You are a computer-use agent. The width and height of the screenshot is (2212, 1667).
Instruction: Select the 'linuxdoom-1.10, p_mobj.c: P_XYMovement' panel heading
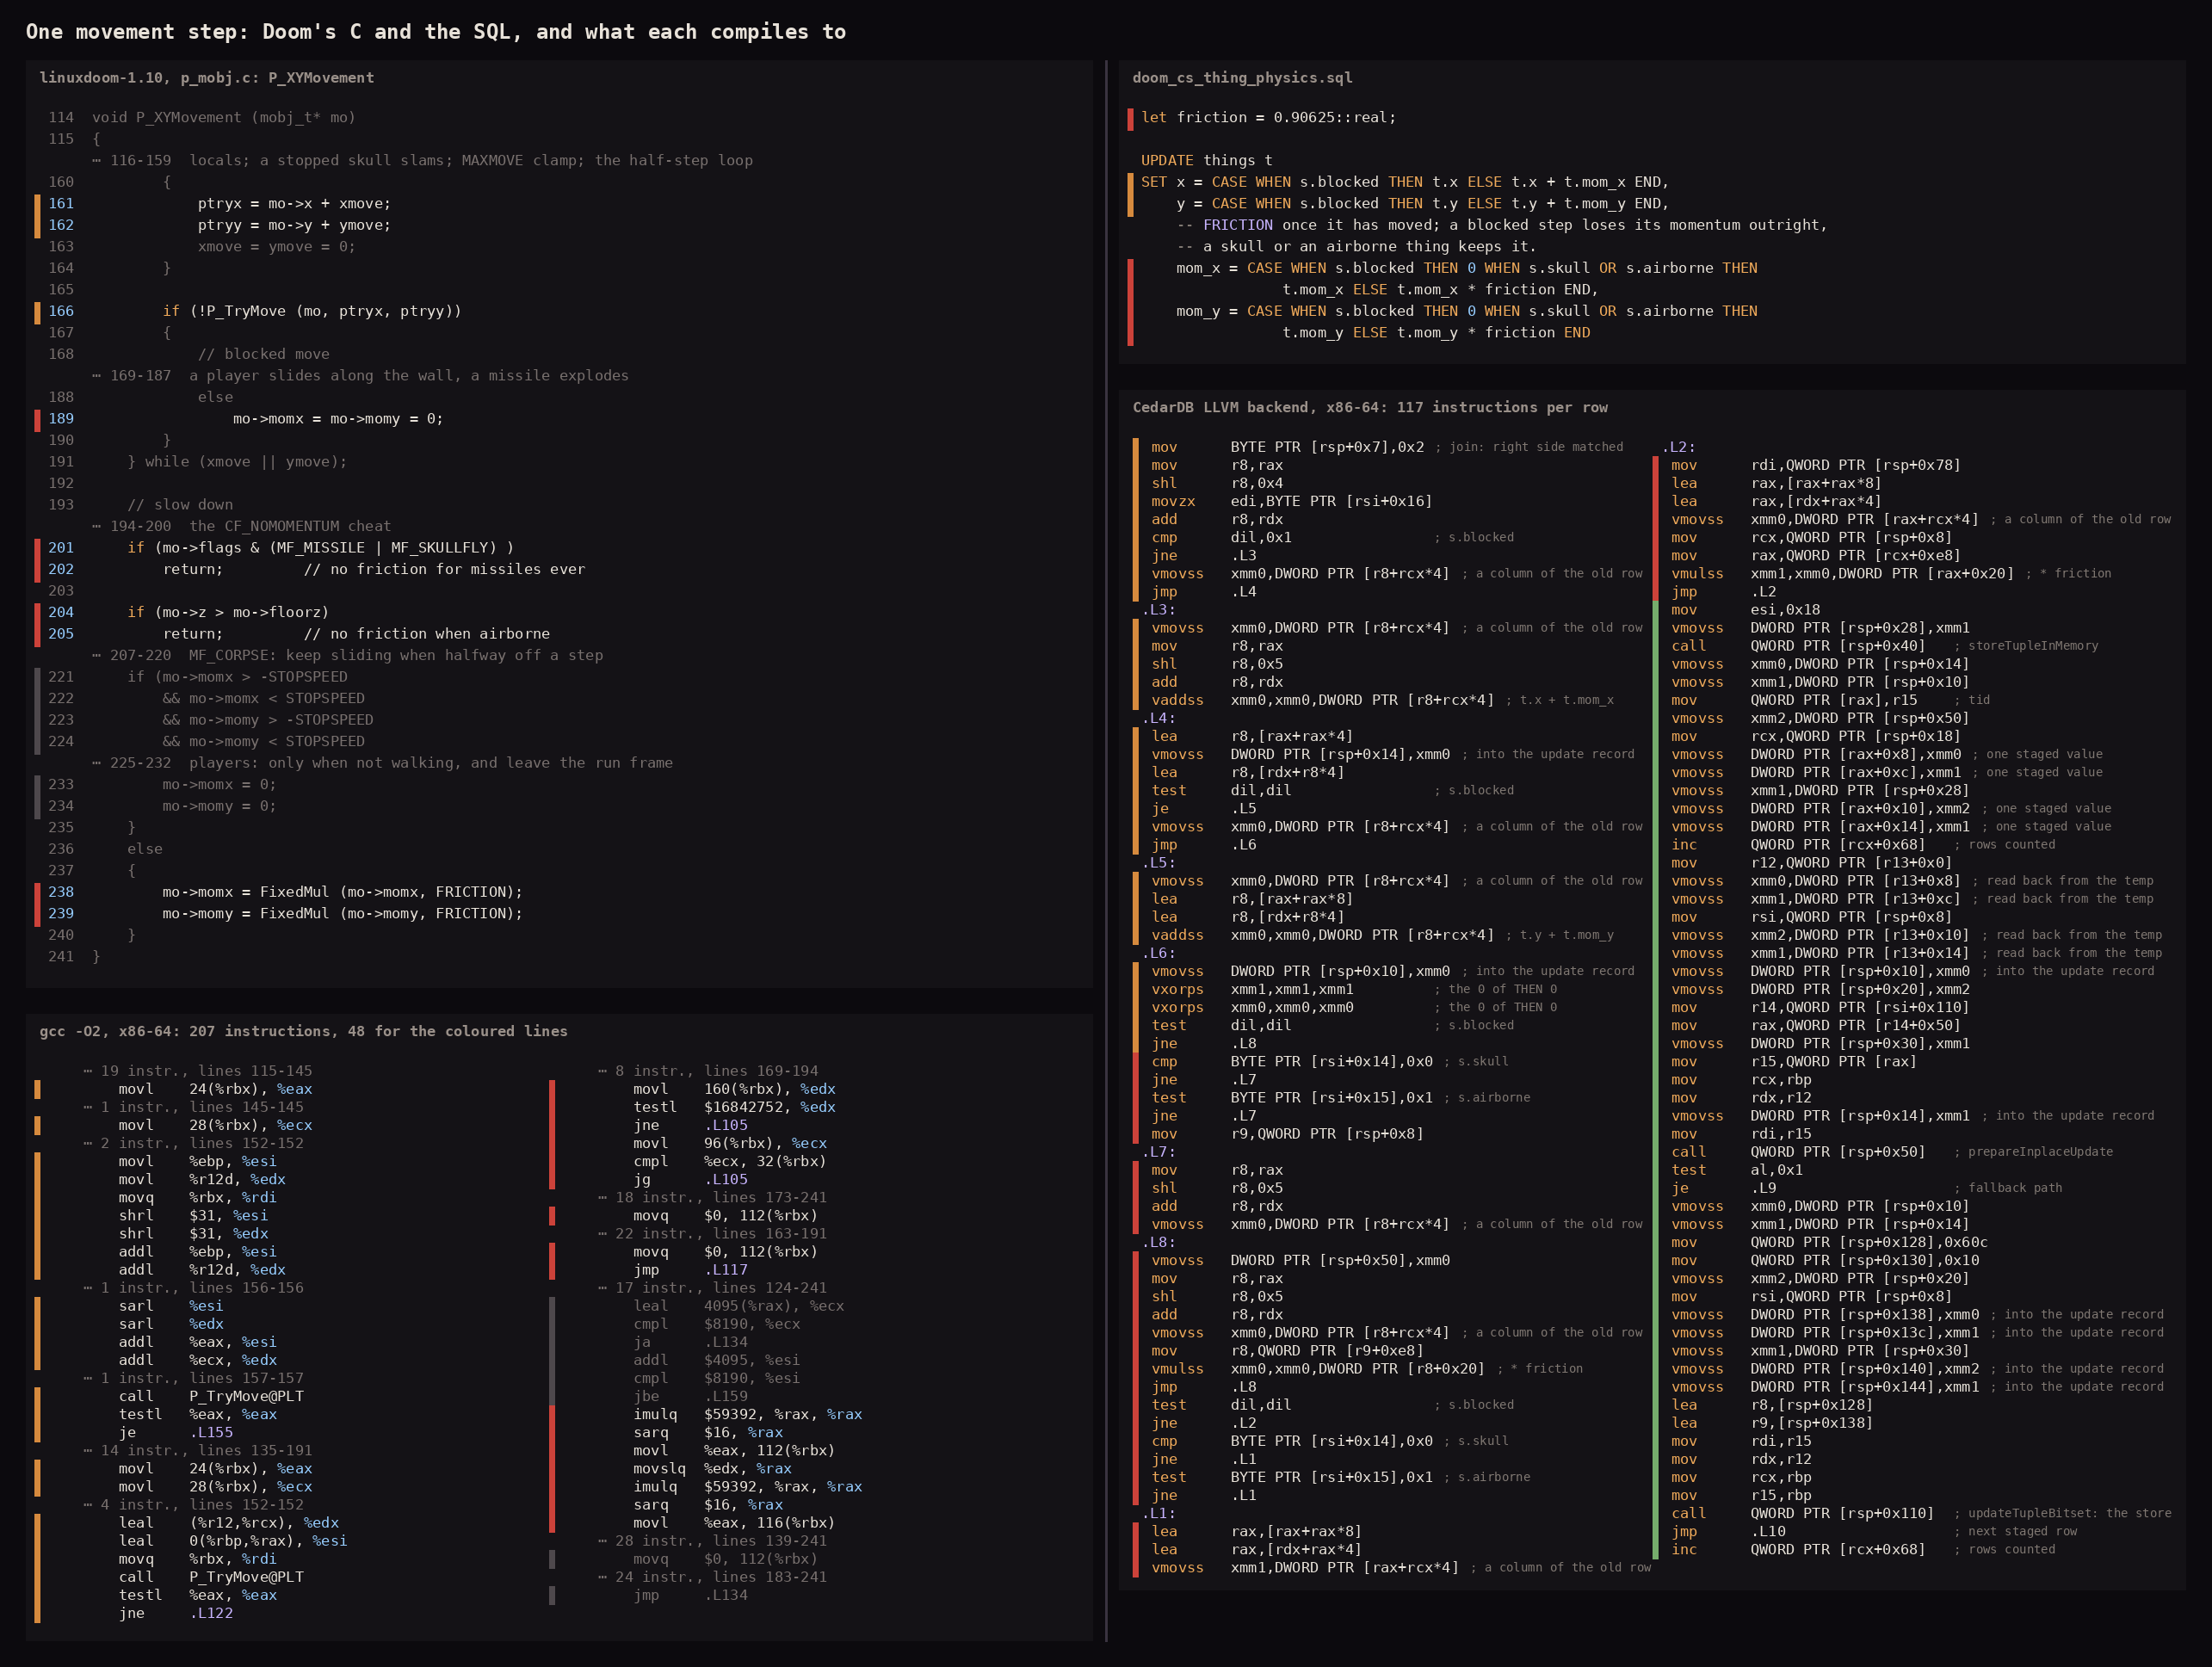click(207, 78)
